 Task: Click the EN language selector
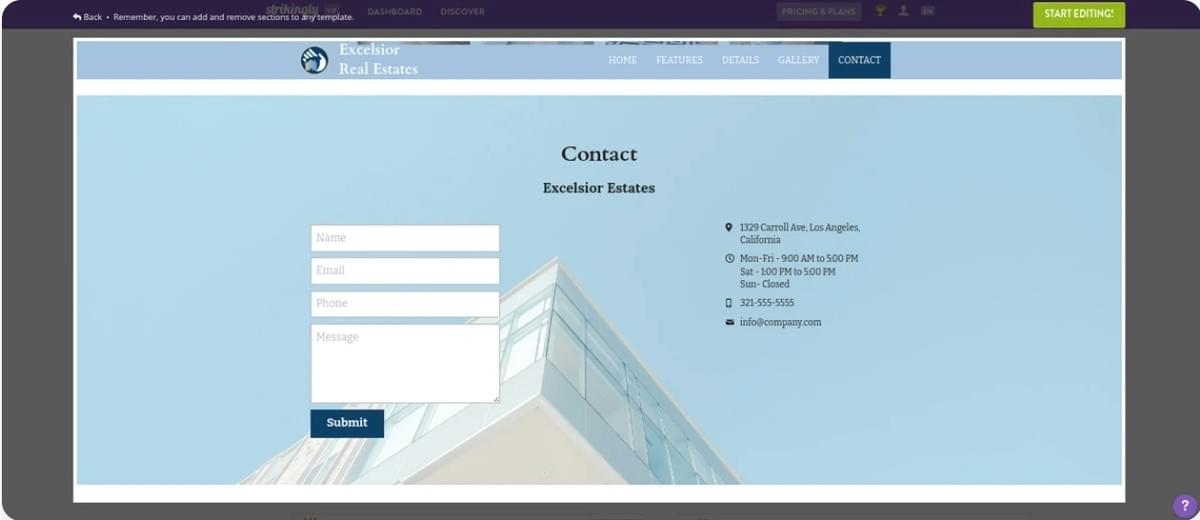[928, 11]
